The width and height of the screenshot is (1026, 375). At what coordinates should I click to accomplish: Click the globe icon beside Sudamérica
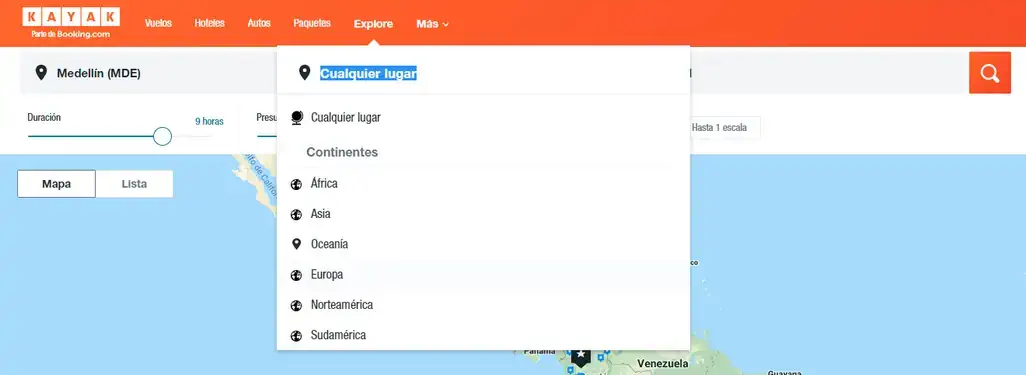coord(296,336)
